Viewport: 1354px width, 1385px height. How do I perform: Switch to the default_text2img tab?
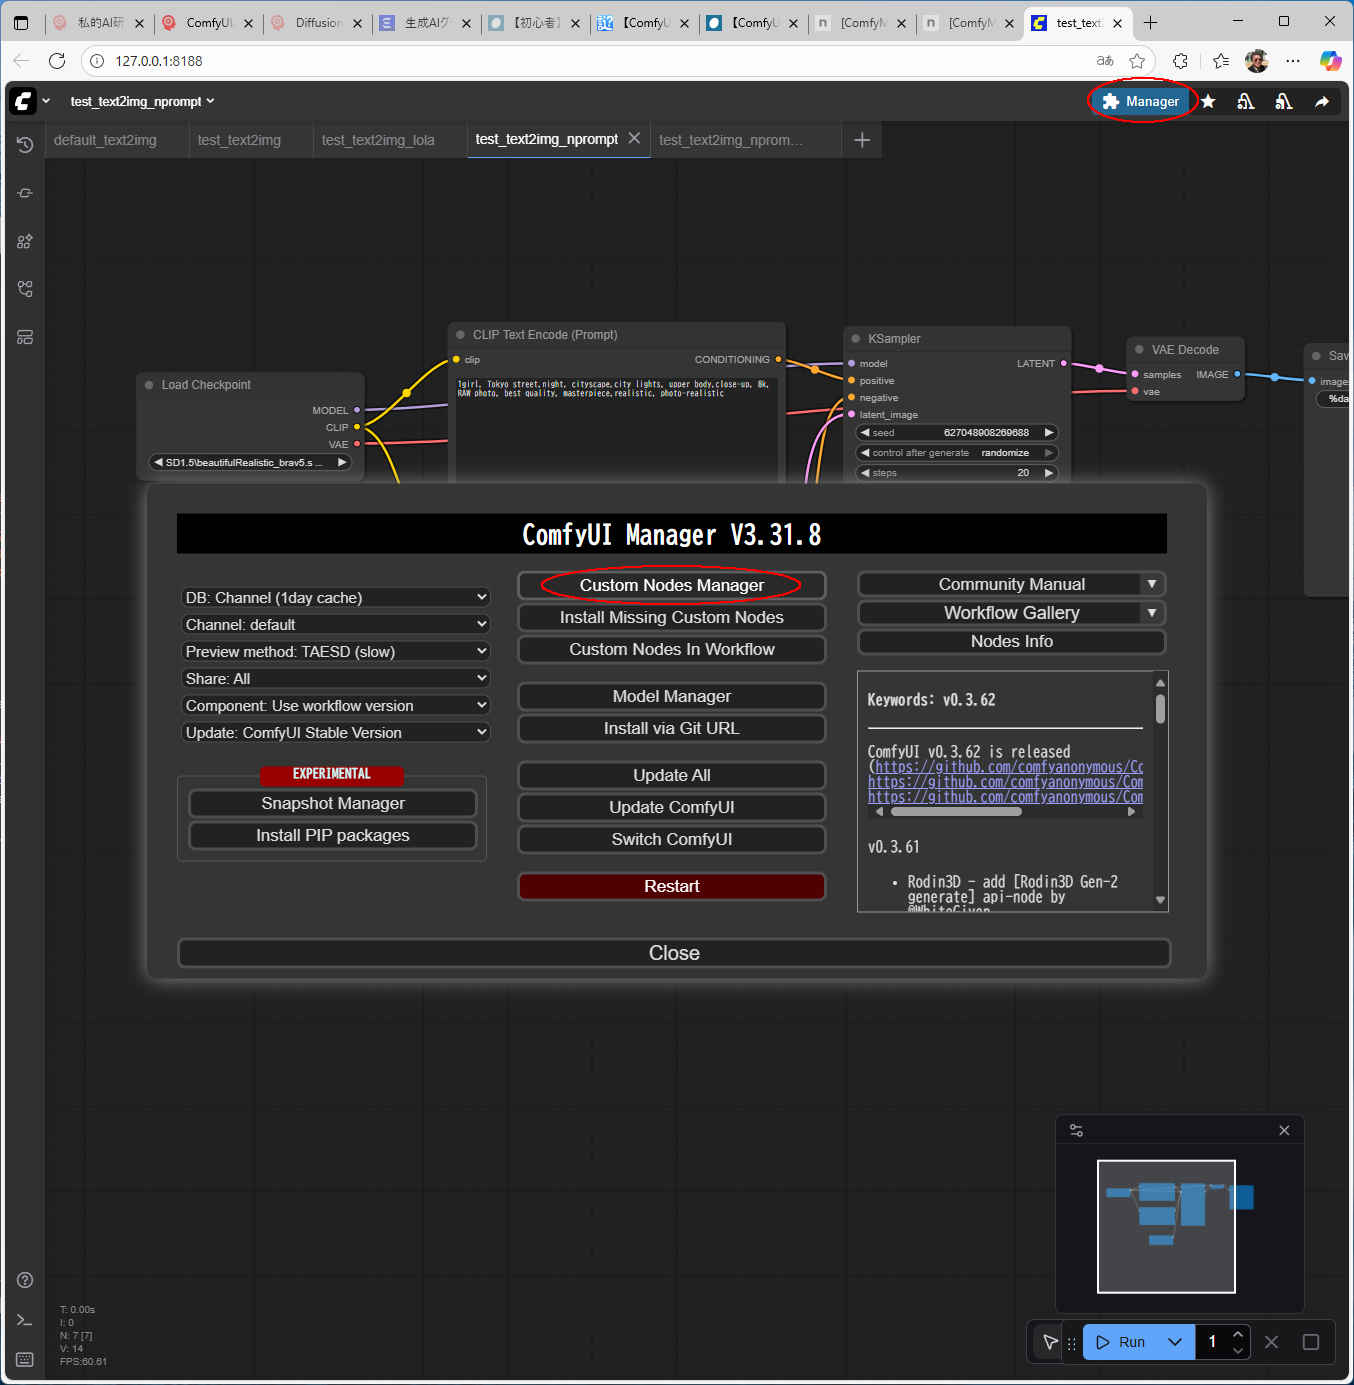pos(105,140)
